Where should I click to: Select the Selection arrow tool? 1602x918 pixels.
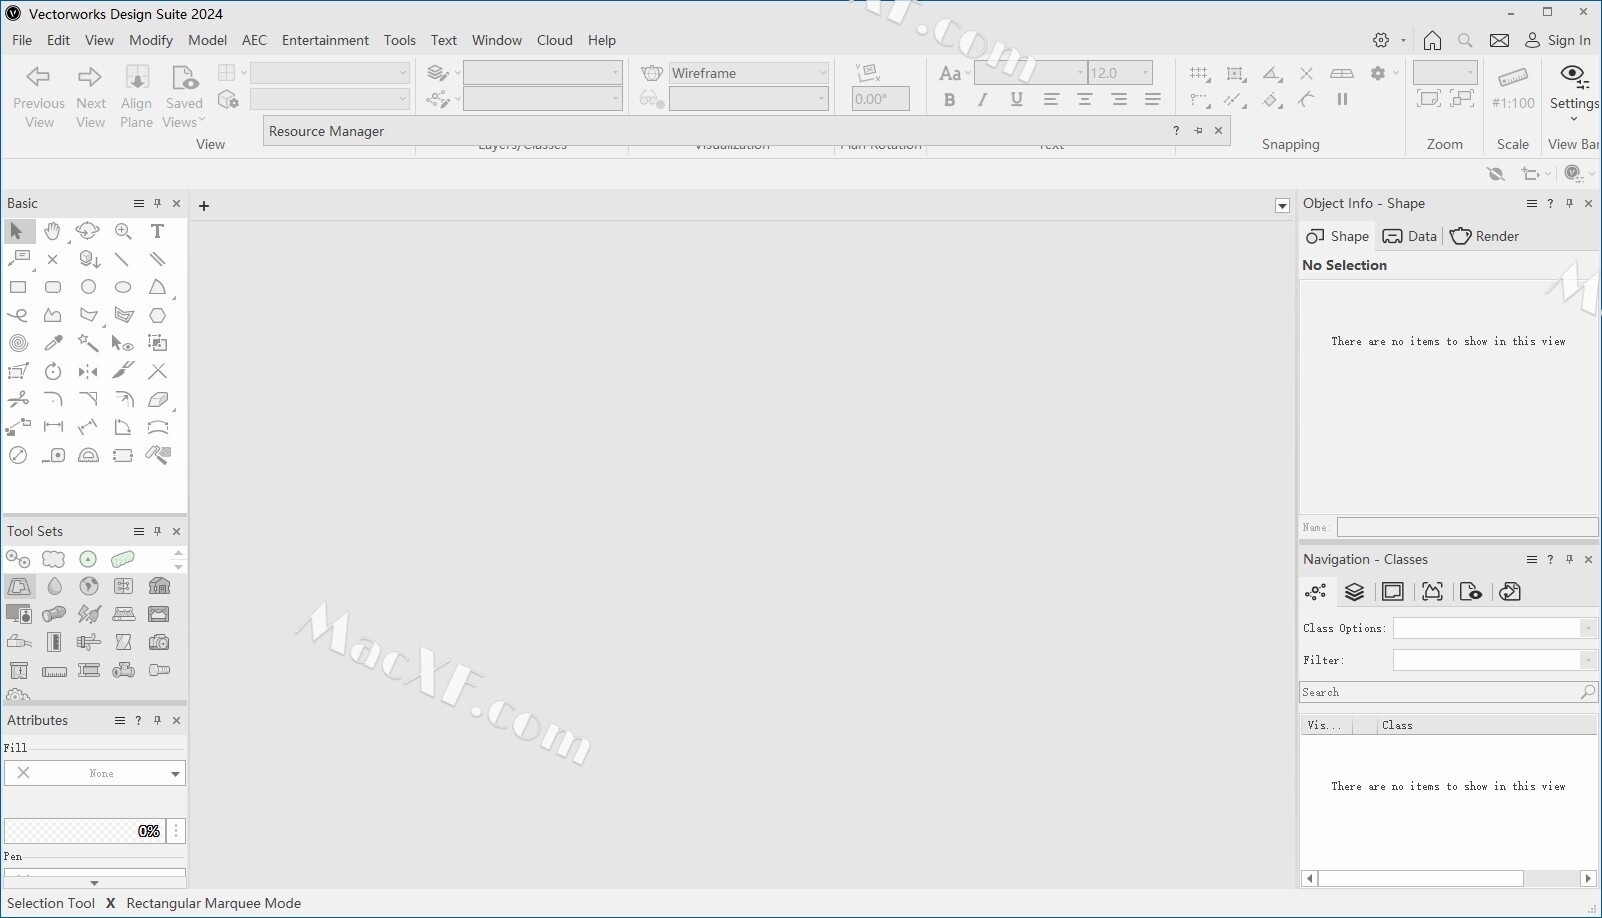click(18, 231)
